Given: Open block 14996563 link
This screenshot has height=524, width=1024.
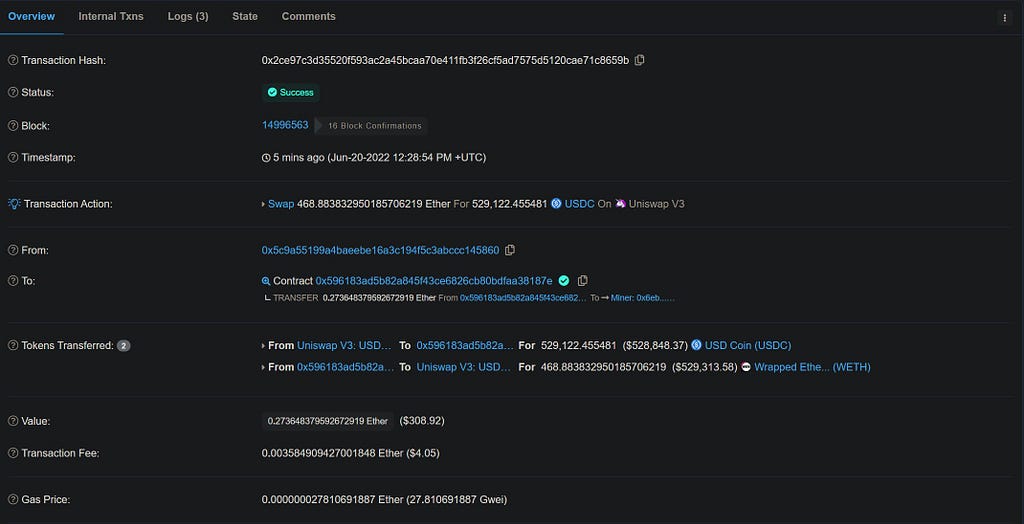Looking at the screenshot, I should coord(285,125).
